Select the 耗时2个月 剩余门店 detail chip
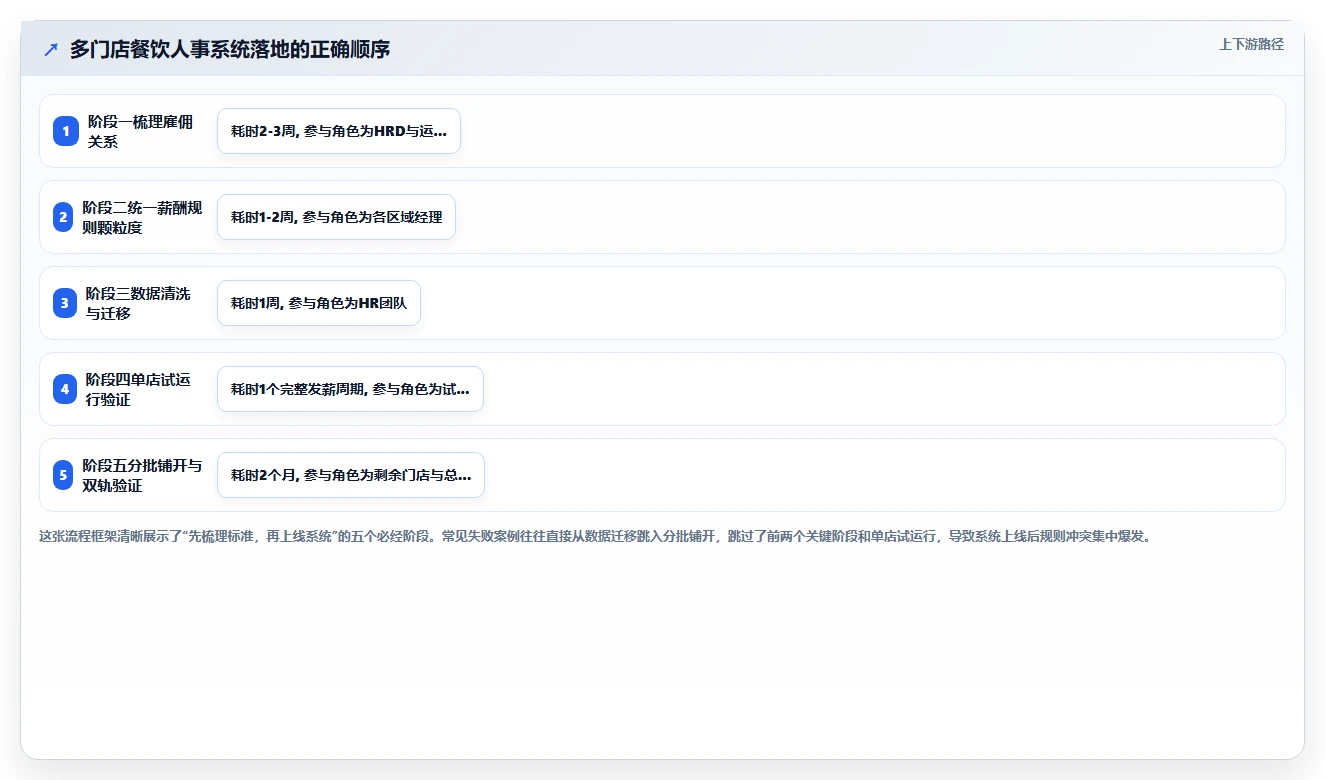 click(x=351, y=475)
